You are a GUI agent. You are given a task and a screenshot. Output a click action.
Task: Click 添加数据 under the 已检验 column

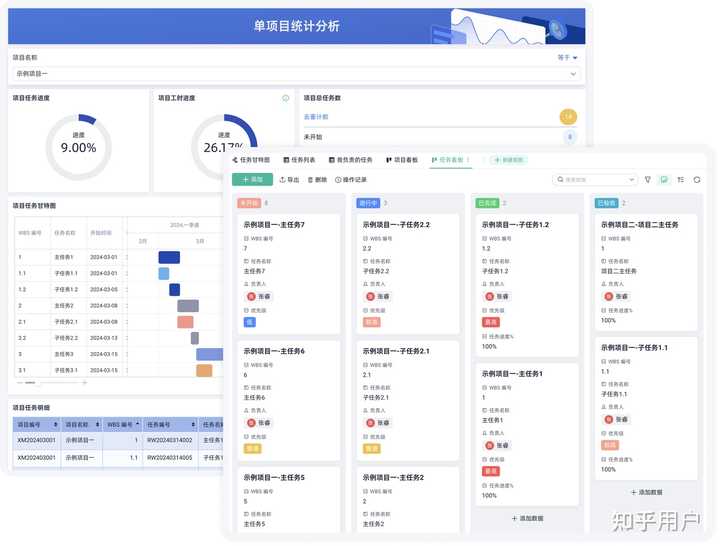pyautogui.click(x=647, y=492)
